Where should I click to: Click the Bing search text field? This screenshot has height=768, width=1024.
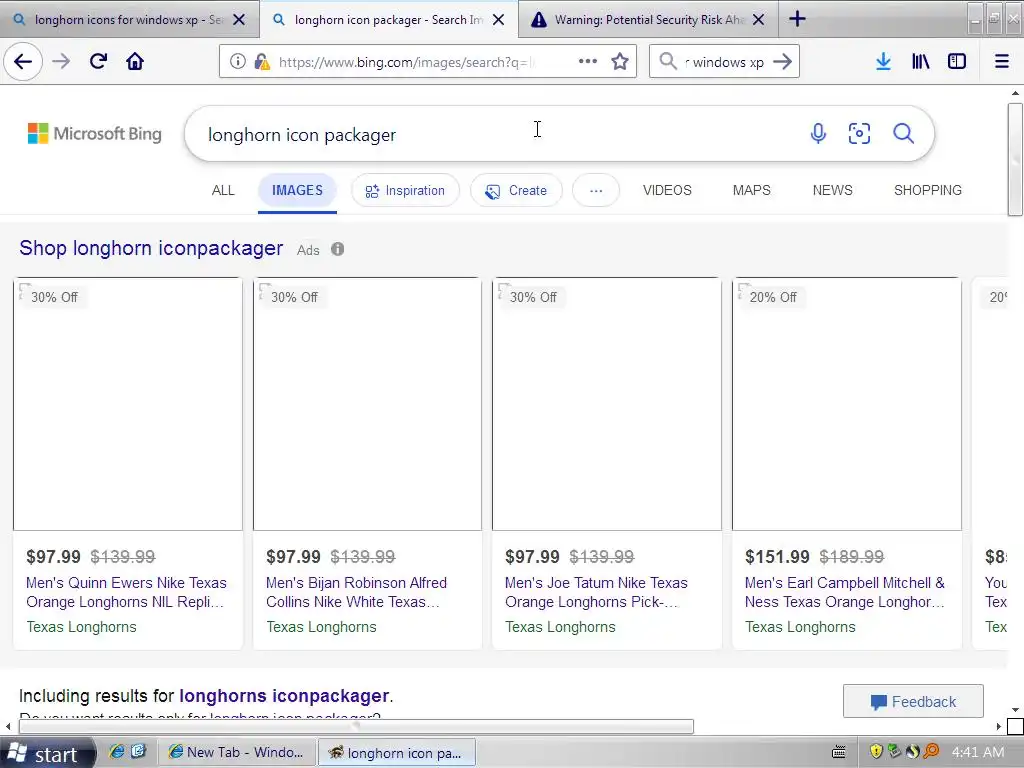tap(496, 134)
